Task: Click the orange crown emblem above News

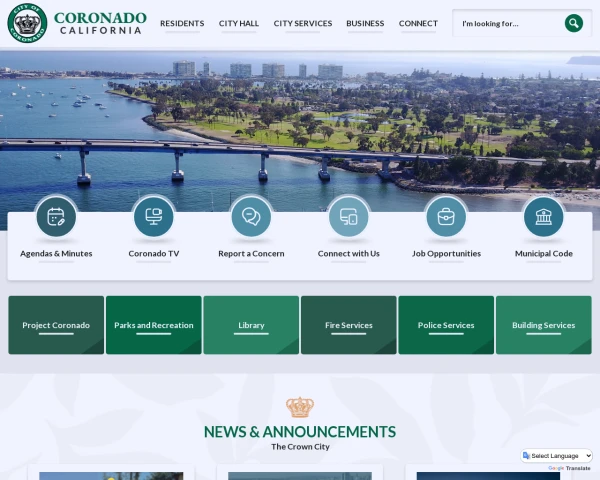Action: pos(300,407)
